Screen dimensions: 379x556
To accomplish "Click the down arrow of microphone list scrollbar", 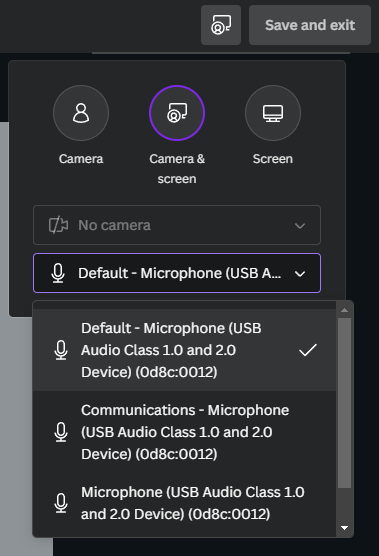I will click(x=344, y=528).
